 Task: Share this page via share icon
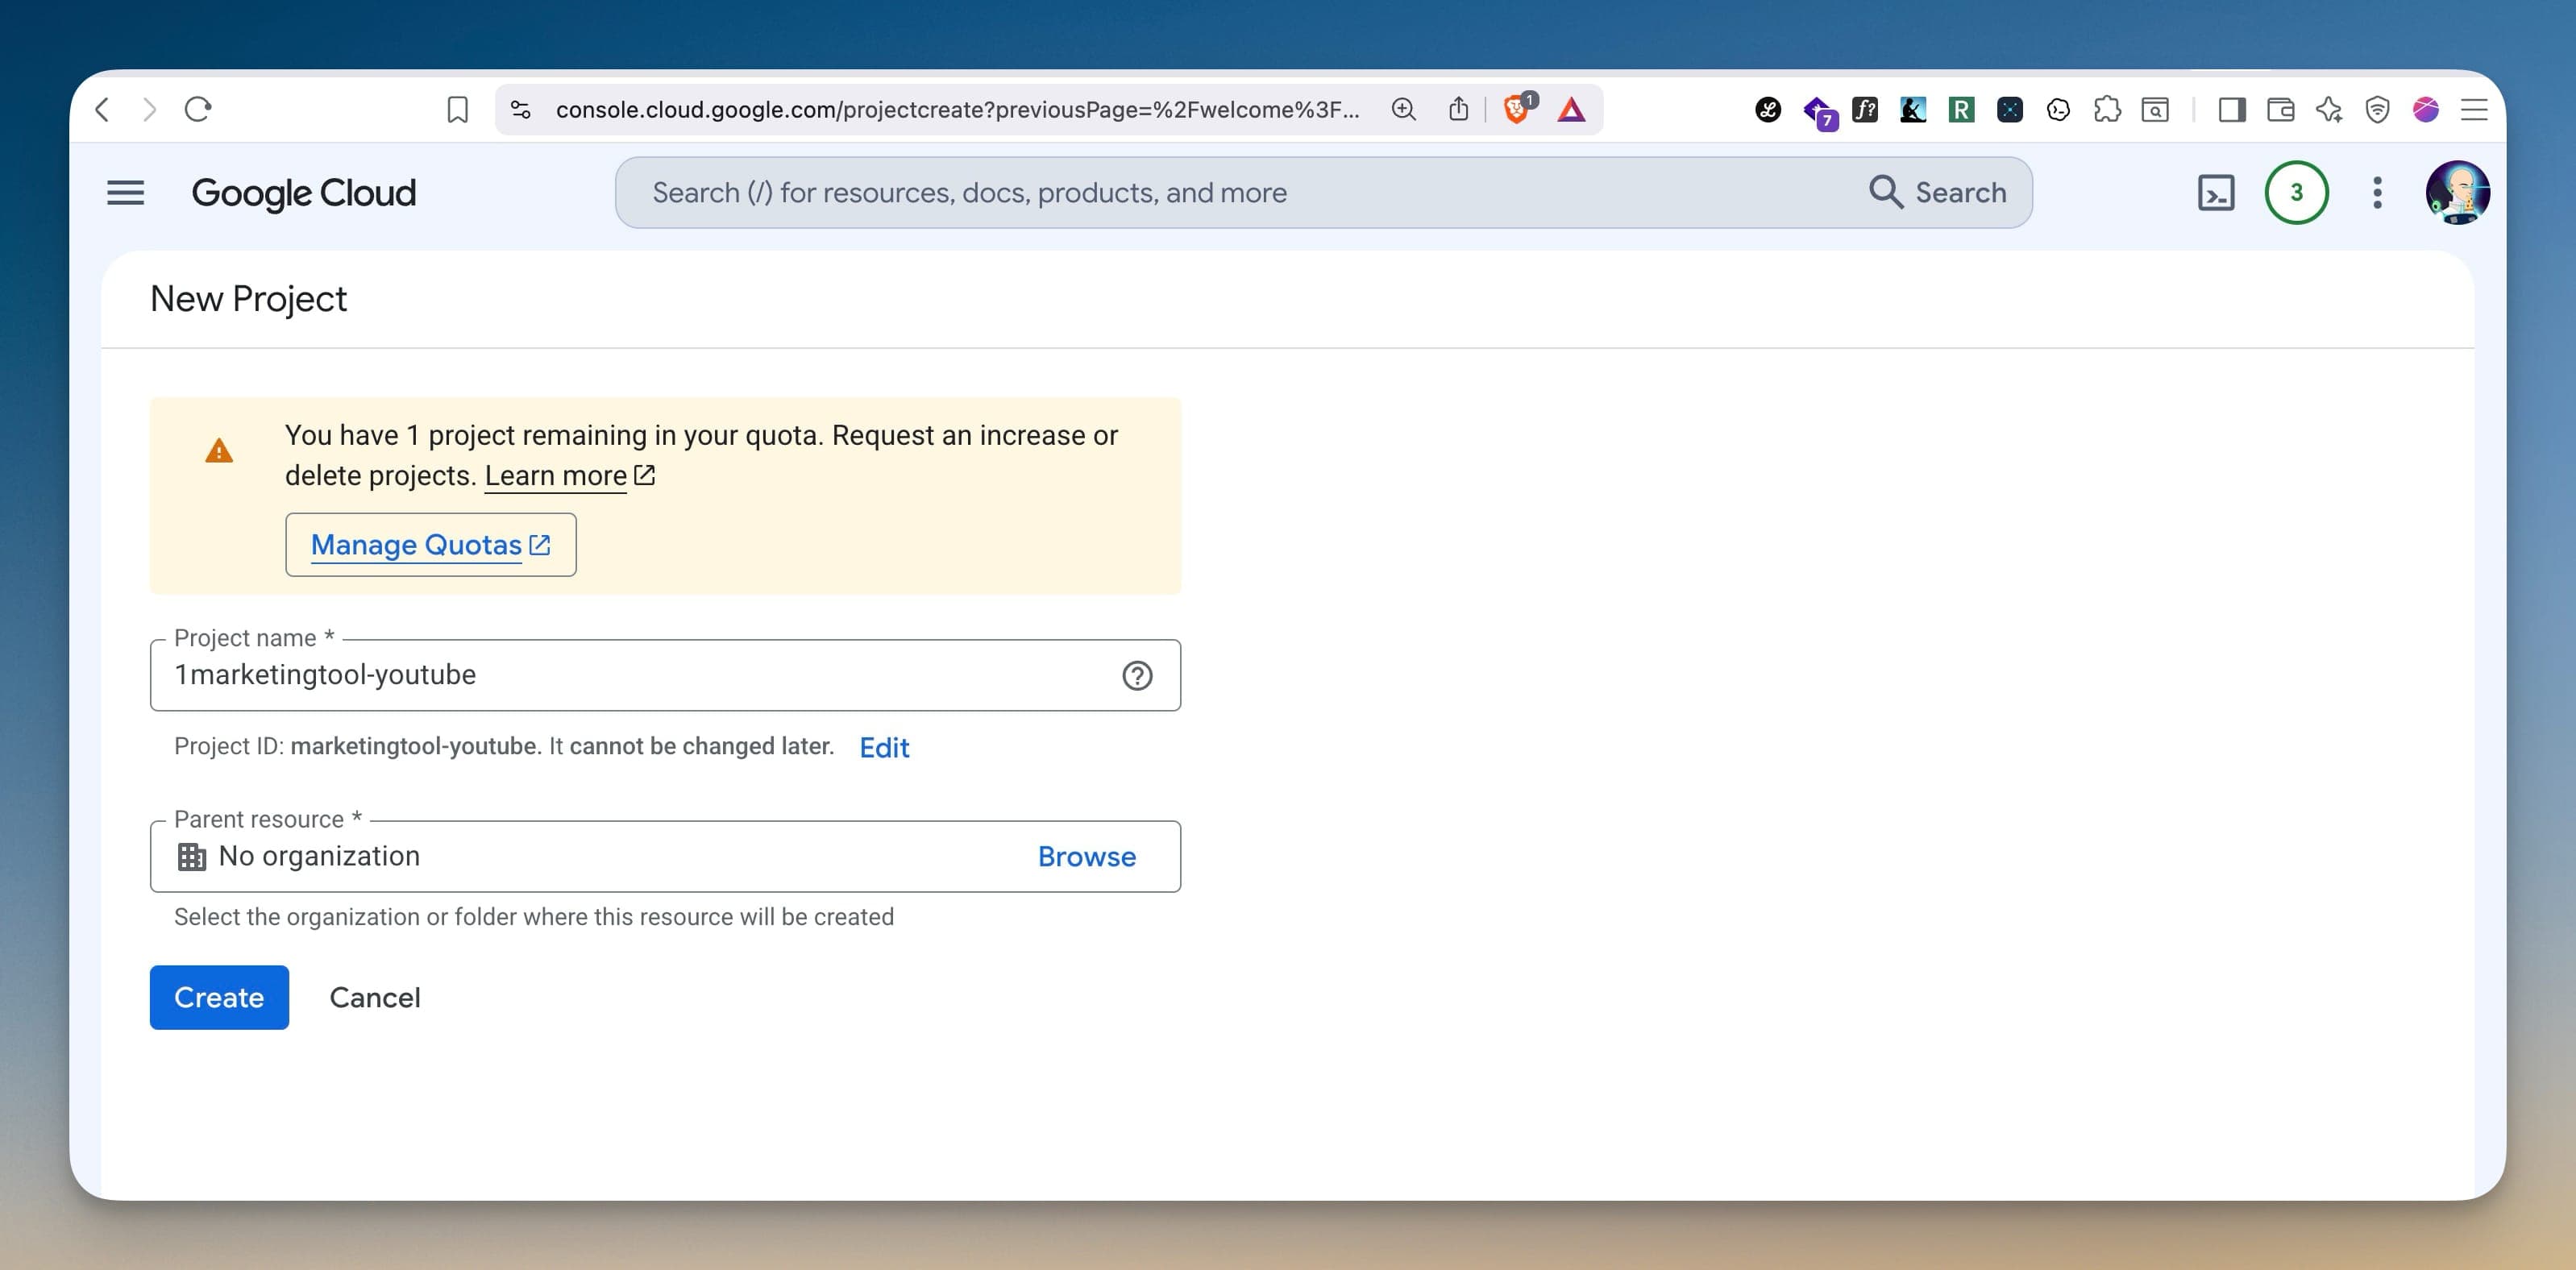point(1459,109)
